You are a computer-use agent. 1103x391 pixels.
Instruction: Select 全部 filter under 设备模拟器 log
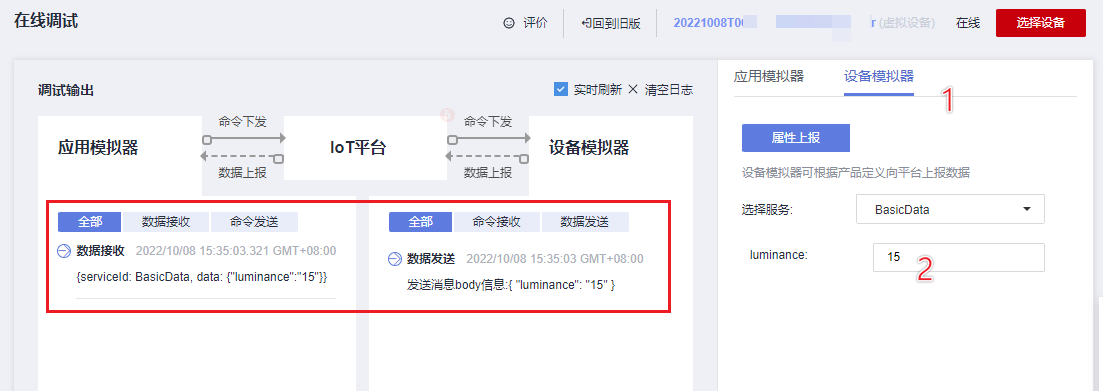click(420, 222)
